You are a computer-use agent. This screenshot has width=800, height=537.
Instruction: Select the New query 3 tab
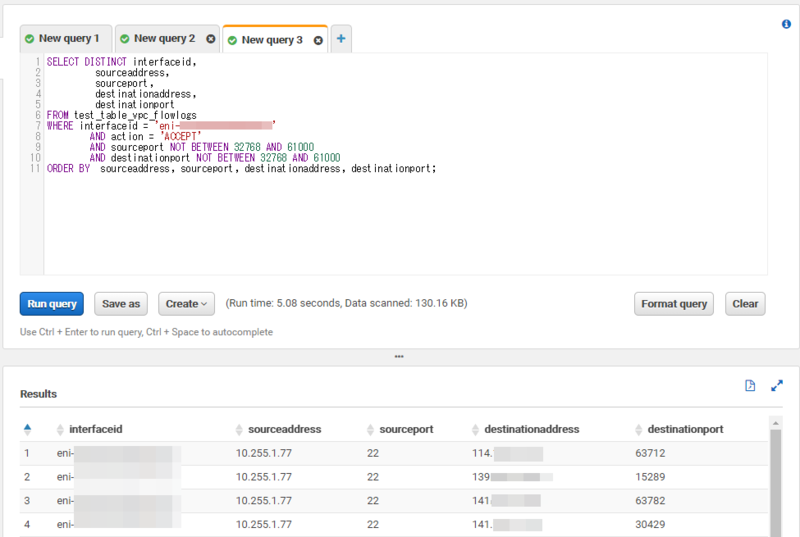tap(272, 40)
